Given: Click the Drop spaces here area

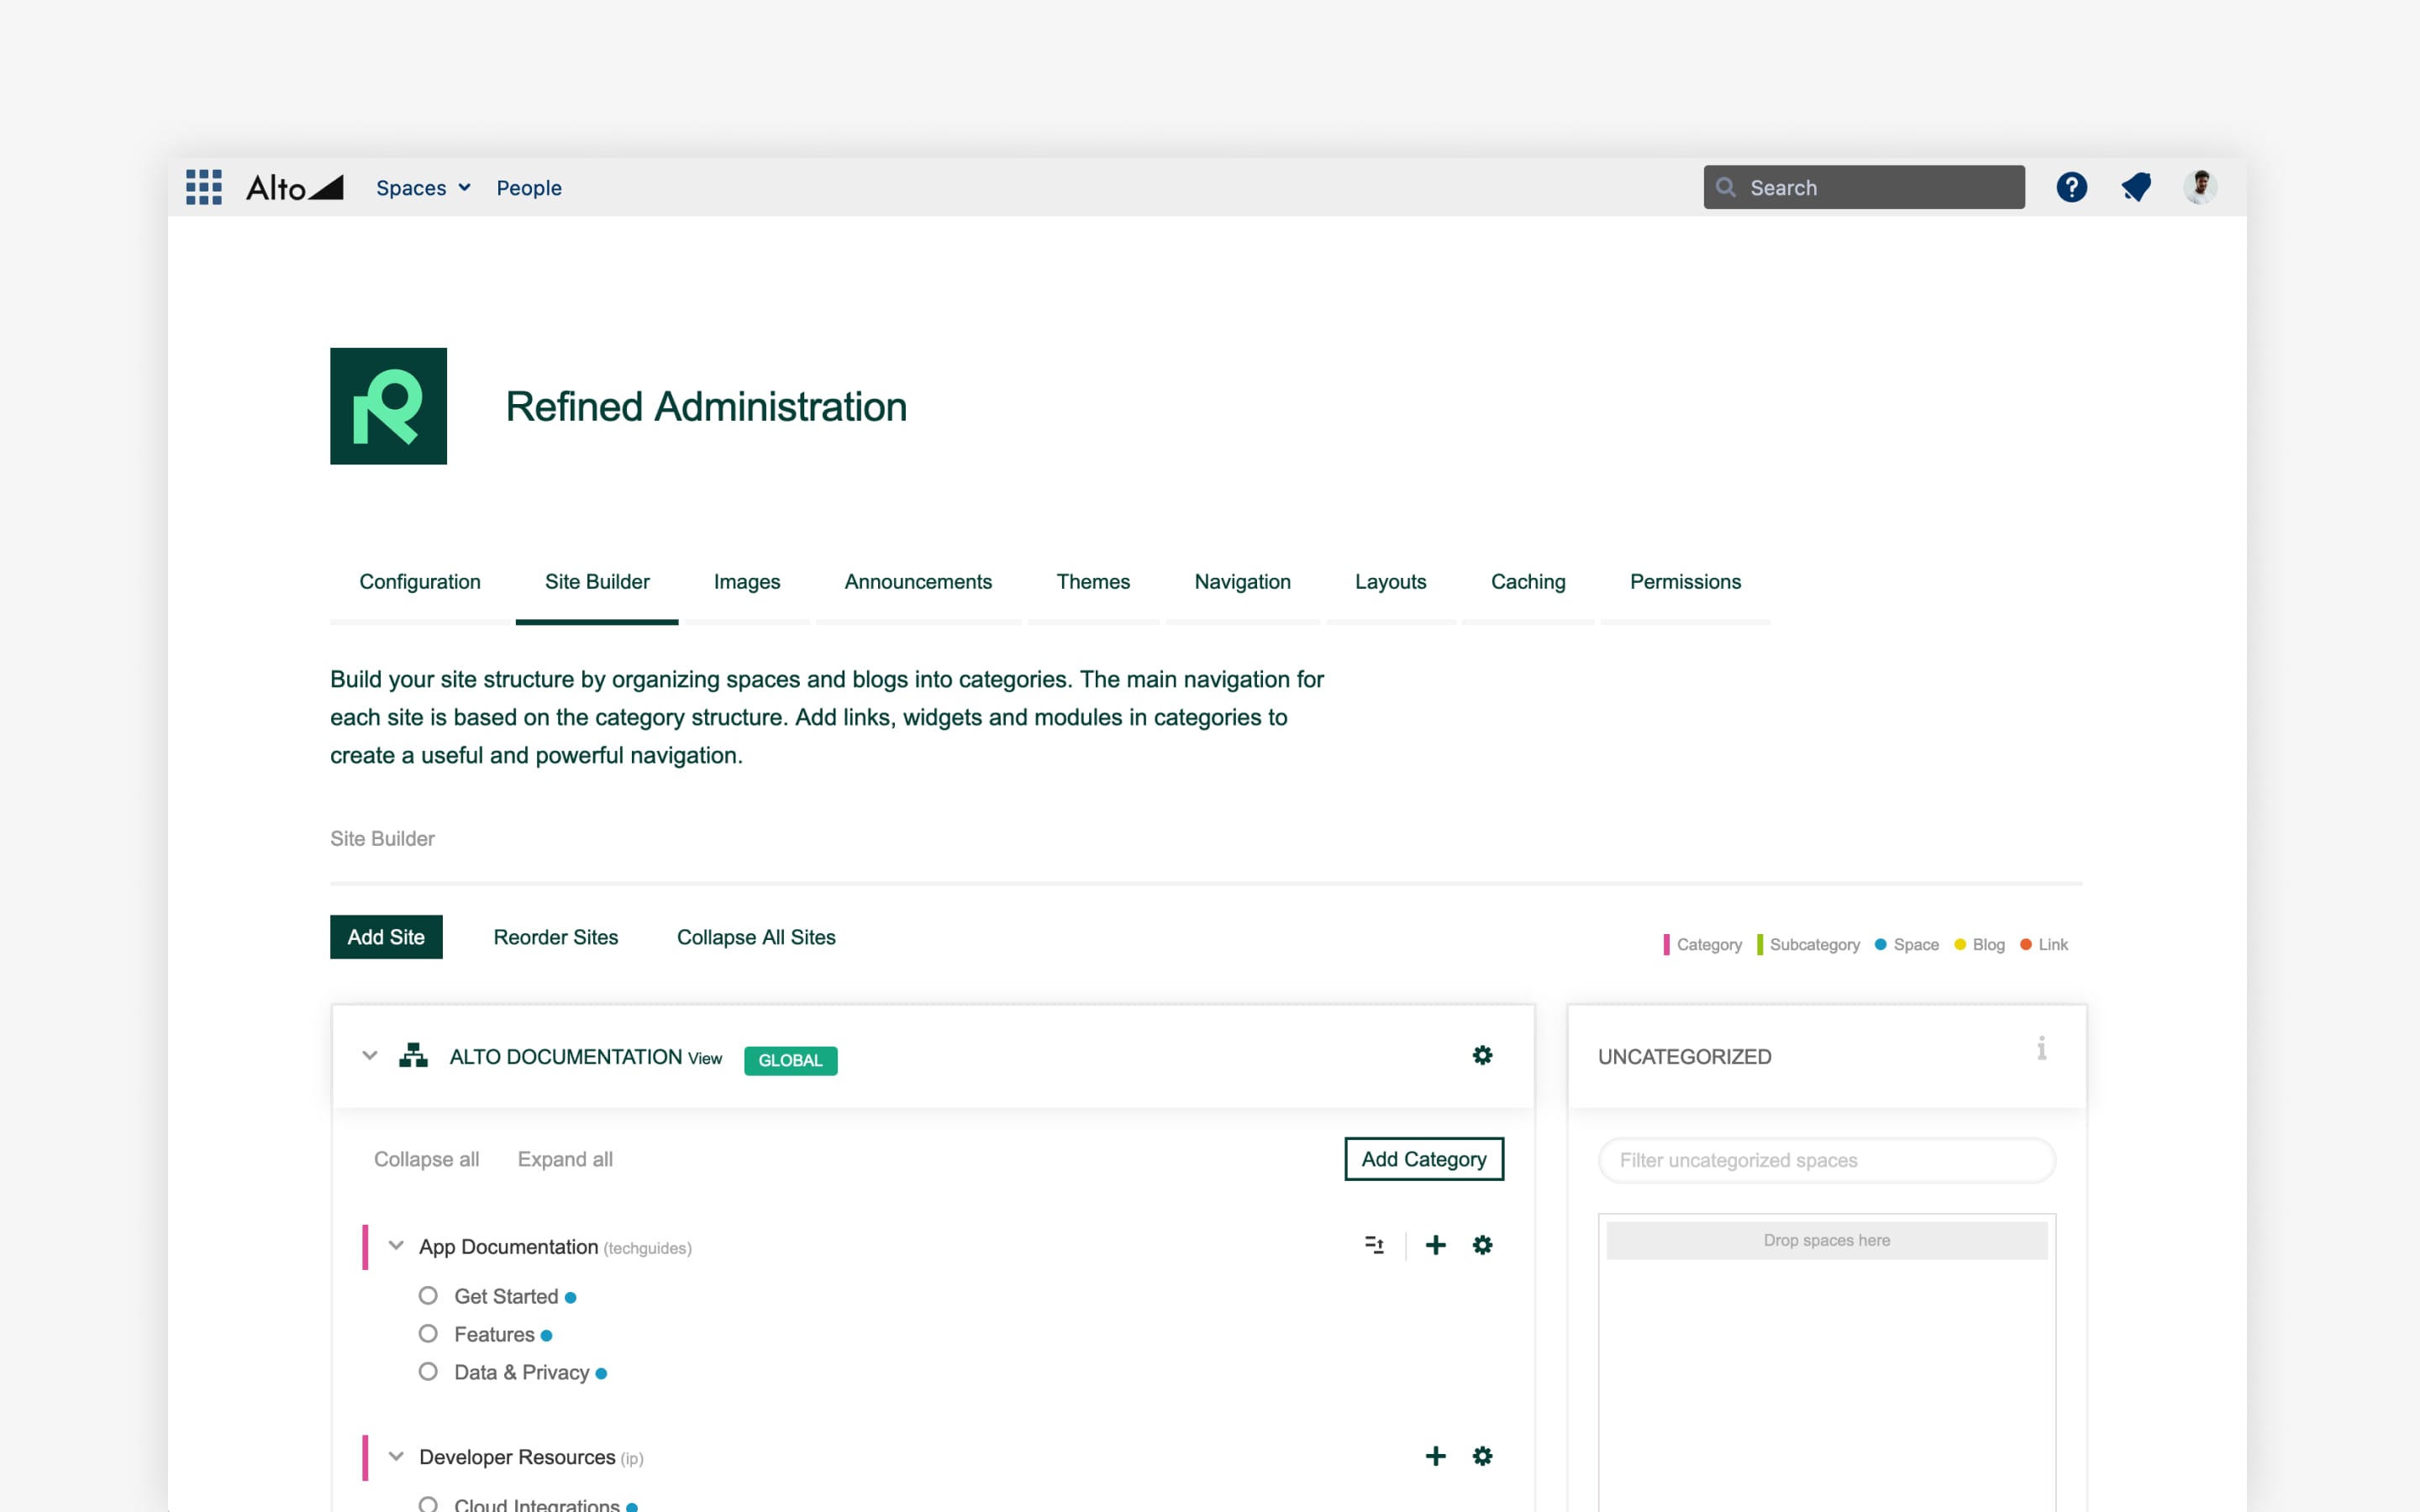Looking at the screenshot, I should coord(1827,1240).
